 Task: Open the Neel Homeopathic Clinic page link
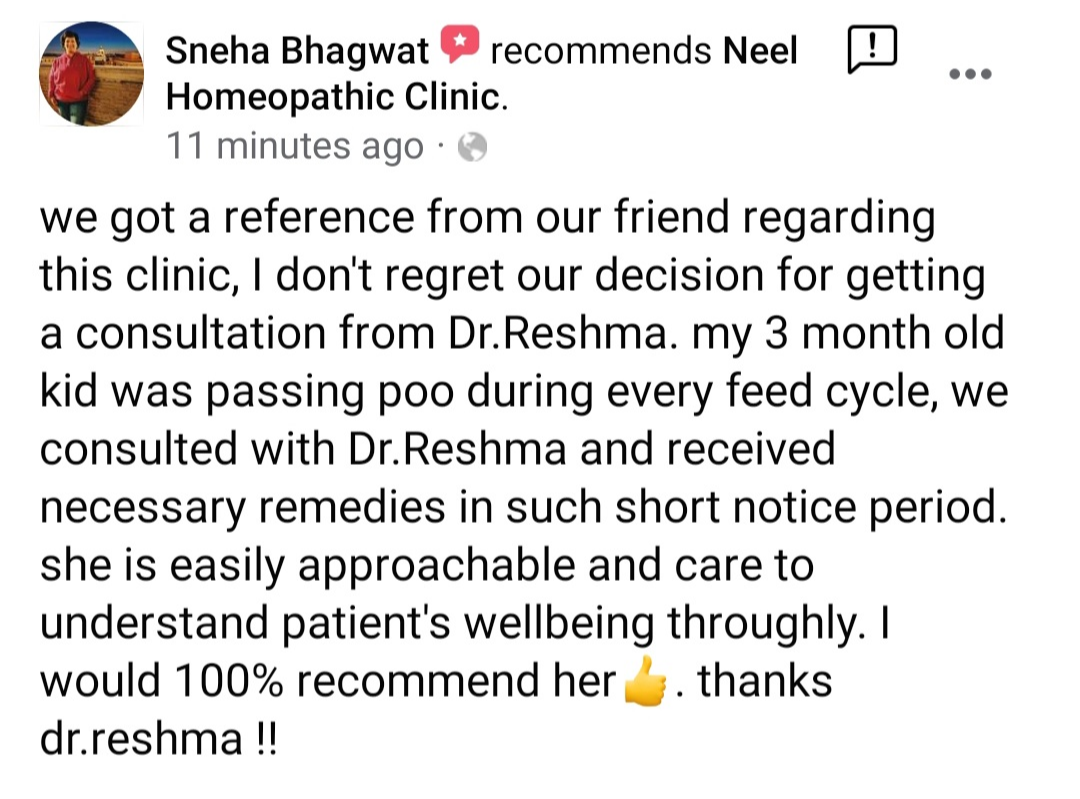[x=335, y=96]
